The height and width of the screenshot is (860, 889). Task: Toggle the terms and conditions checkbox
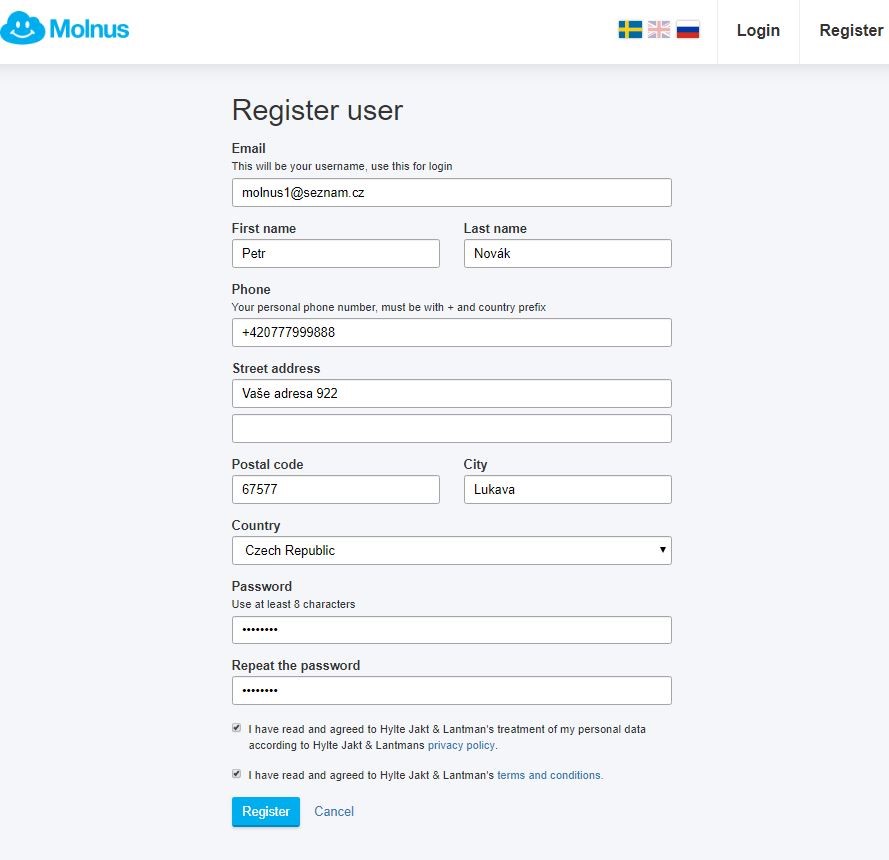tap(236, 774)
